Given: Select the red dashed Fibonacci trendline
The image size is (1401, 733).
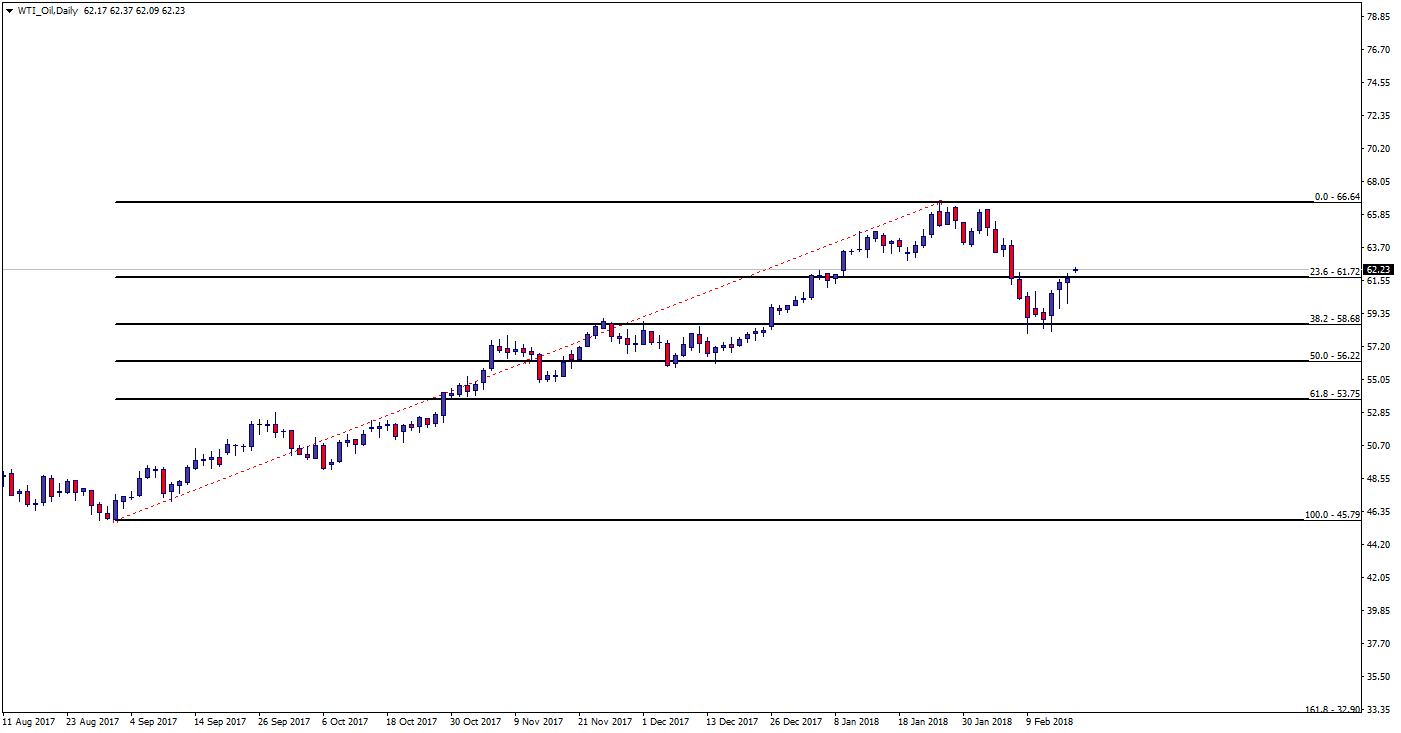Looking at the screenshot, I should pyautogui.click(x=528, y=361).
